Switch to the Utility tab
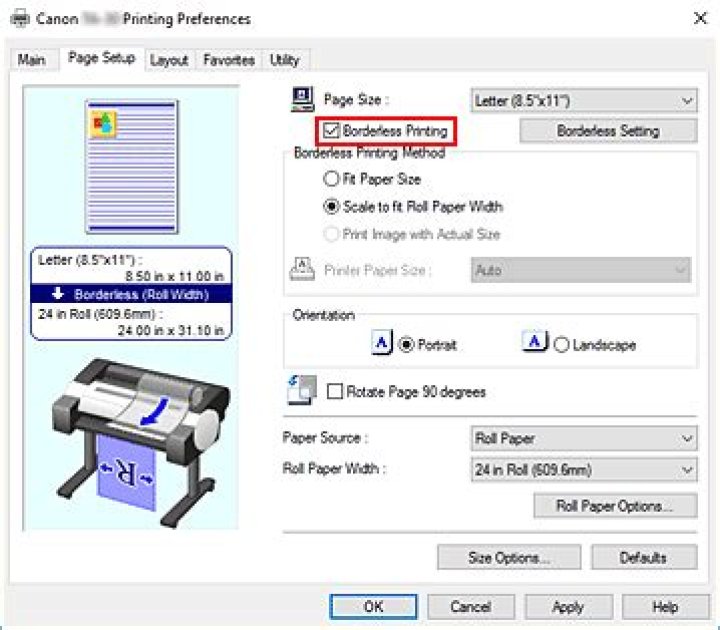Viewport: 720px width, 630px height. click(284, 60)
